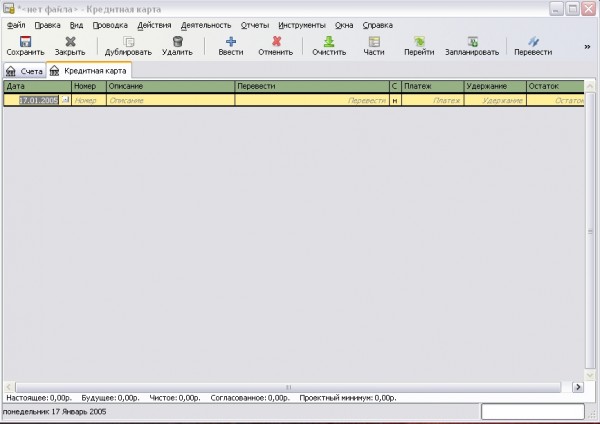Click the Номер entry cell

pos(89,100)
